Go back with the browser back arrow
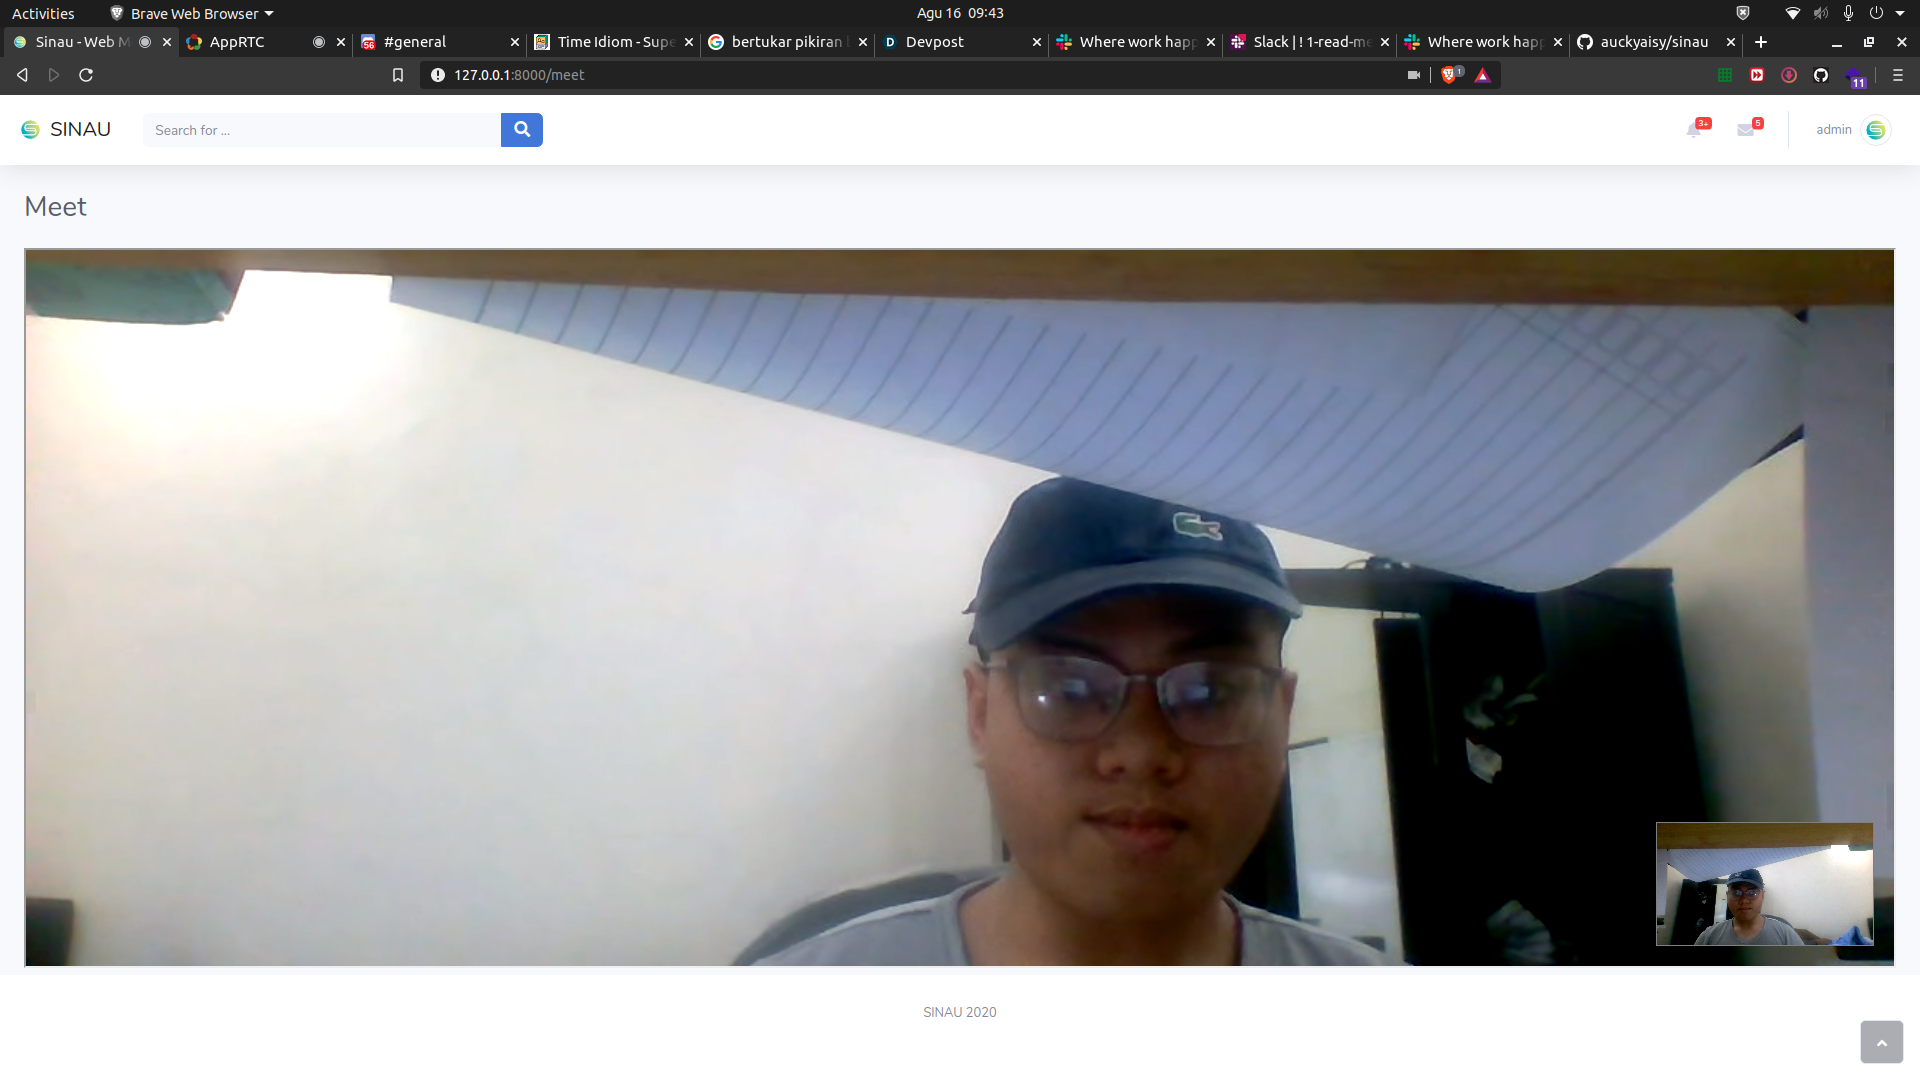Viewport: 1920px width, 1080px height. coord(22,75)
